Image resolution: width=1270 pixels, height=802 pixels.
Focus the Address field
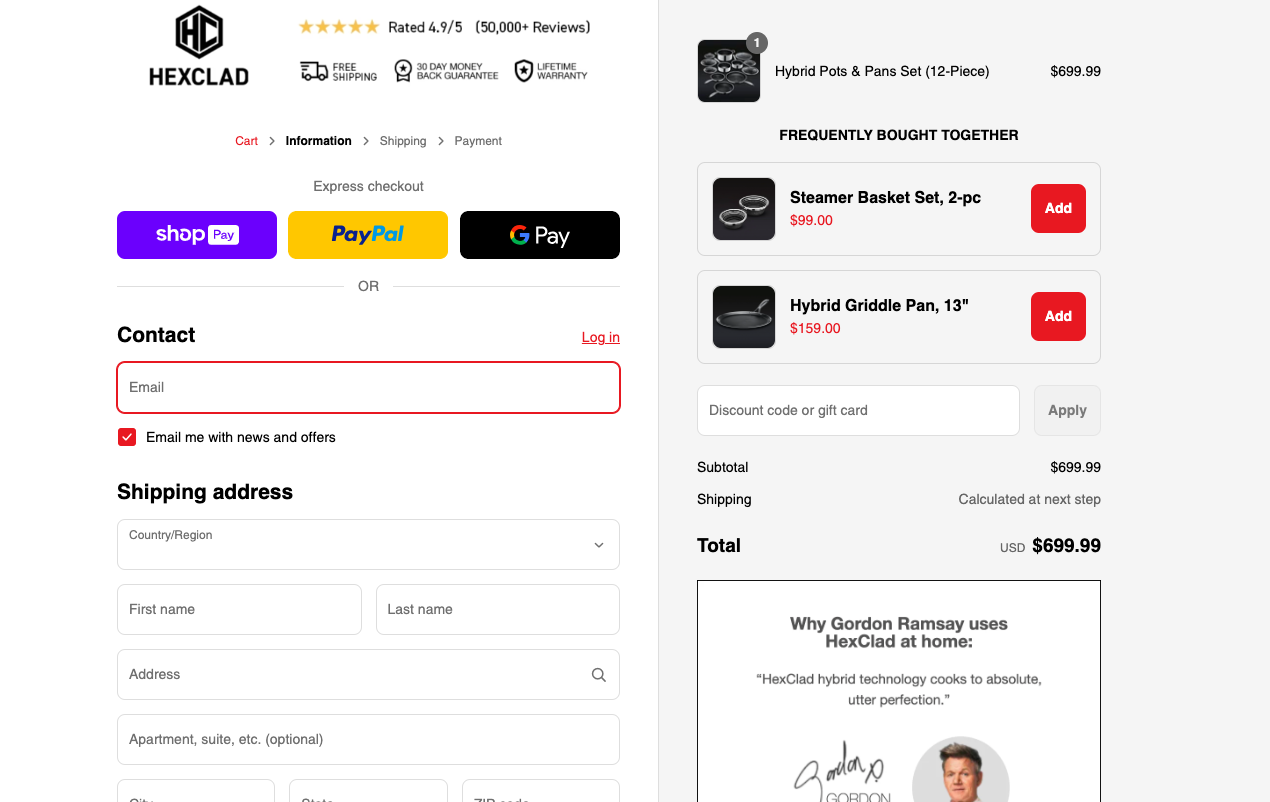pyautogui.click(x=368, y=675)
